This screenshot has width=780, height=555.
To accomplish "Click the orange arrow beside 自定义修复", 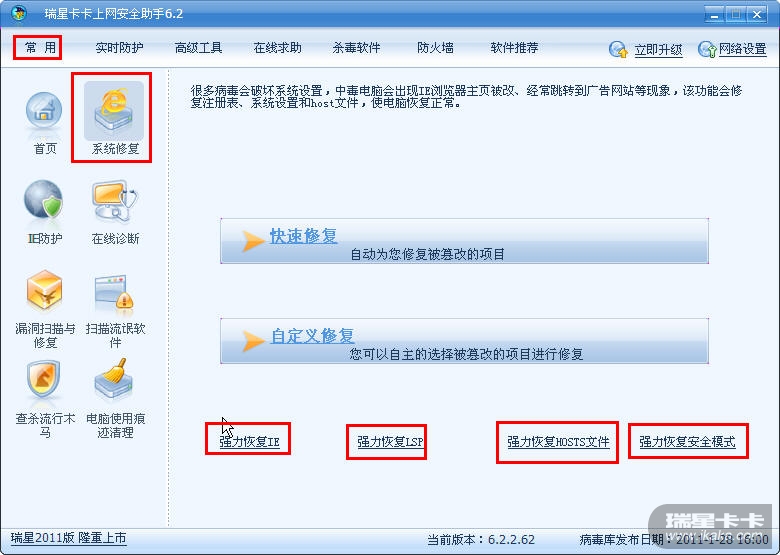I will 252,341.
